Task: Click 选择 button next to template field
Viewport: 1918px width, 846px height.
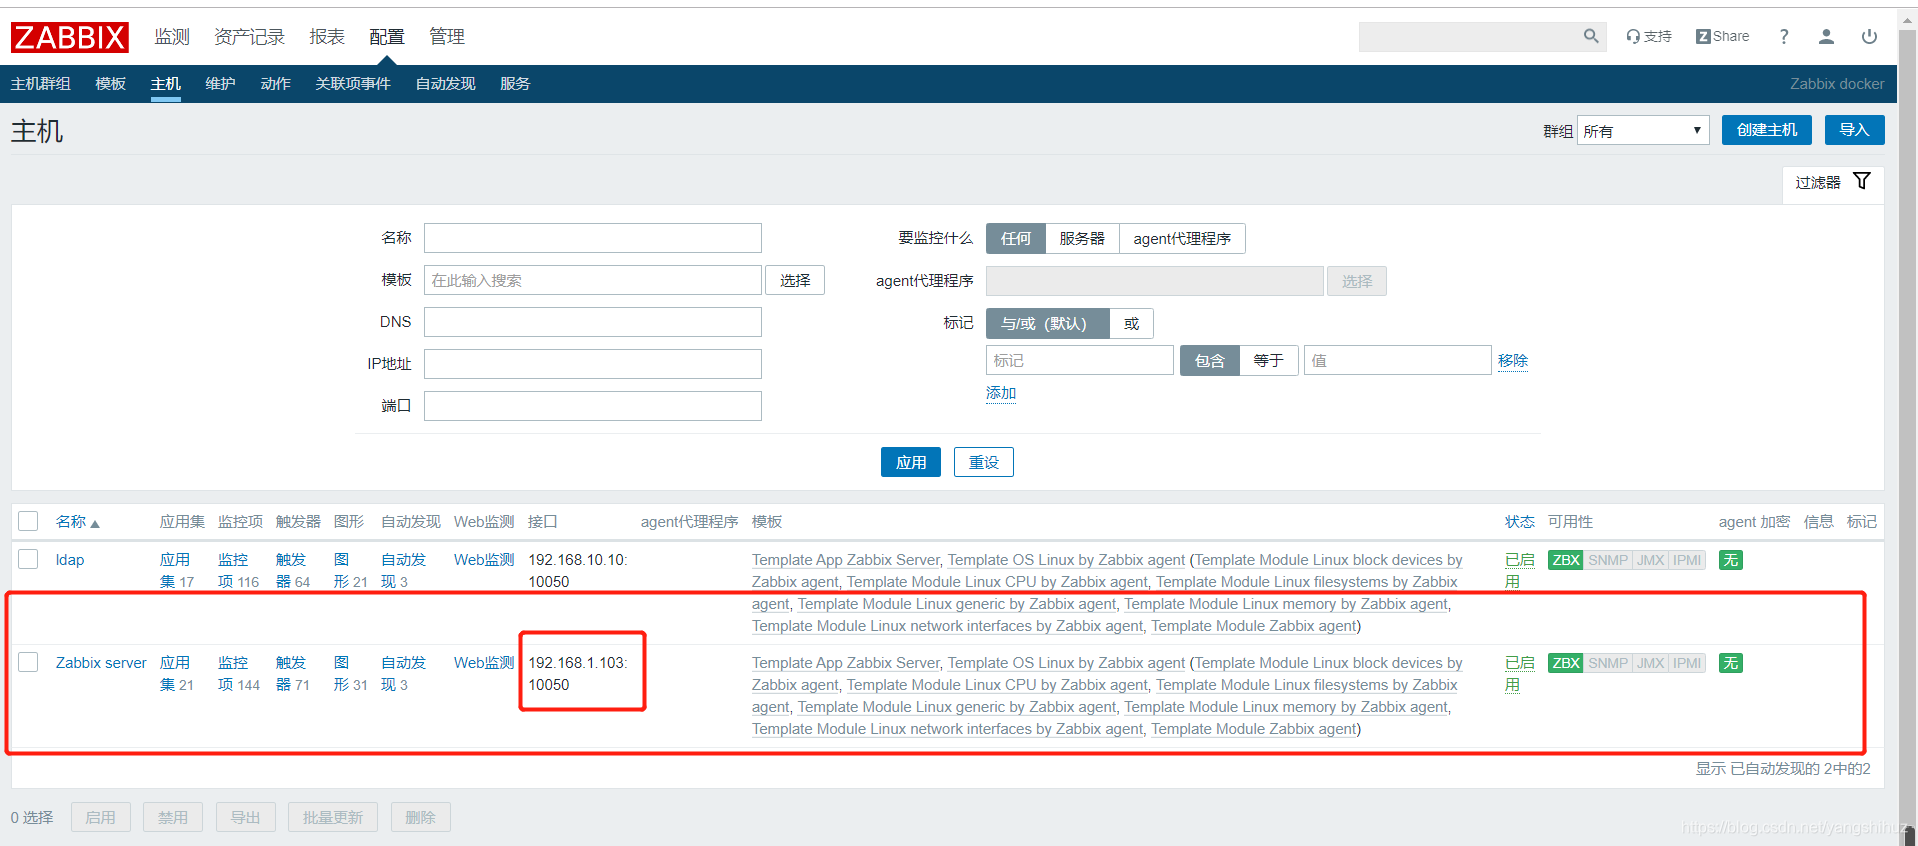Action: (795, 280)
